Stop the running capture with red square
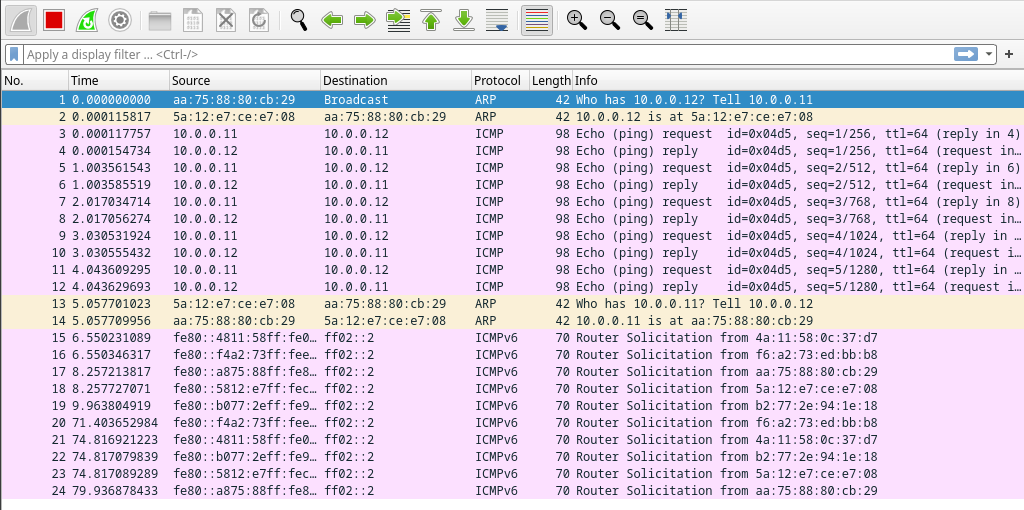 point(54,20)
